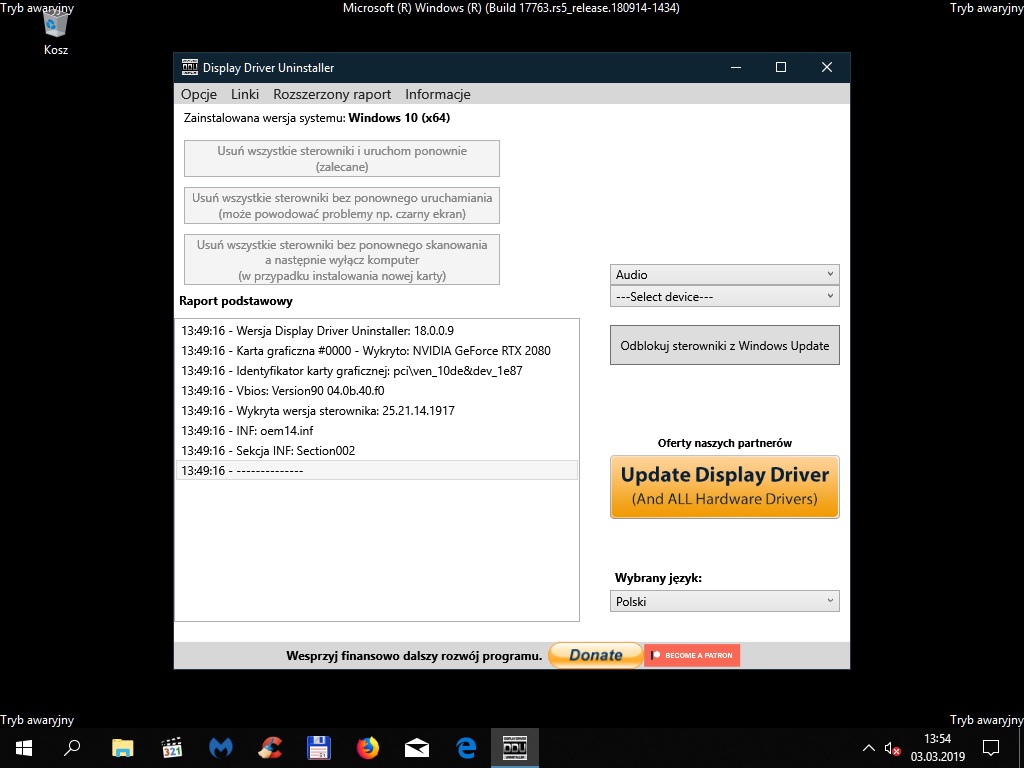
Task: Click the Donate button
Action: [x=596, y=655]
